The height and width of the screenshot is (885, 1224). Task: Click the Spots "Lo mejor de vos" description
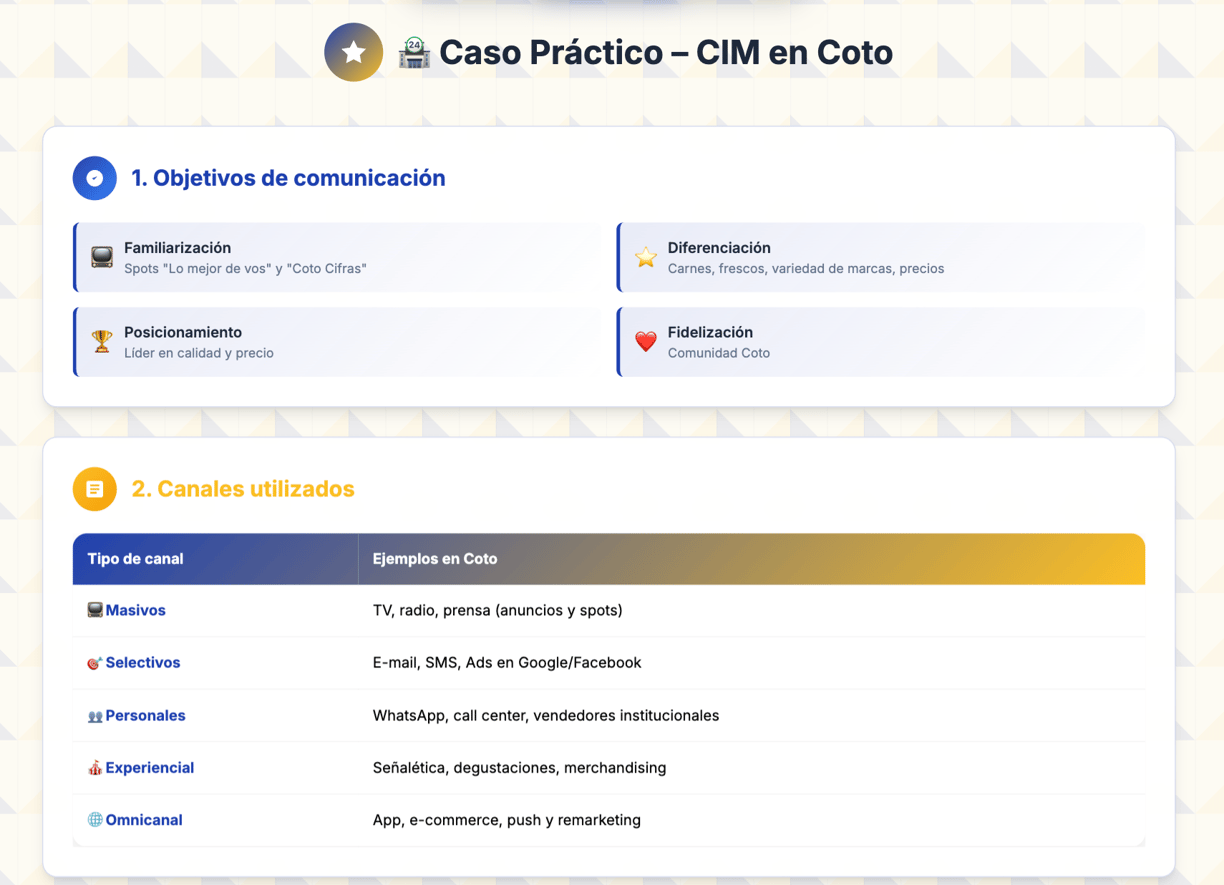(x=245, y=269)
